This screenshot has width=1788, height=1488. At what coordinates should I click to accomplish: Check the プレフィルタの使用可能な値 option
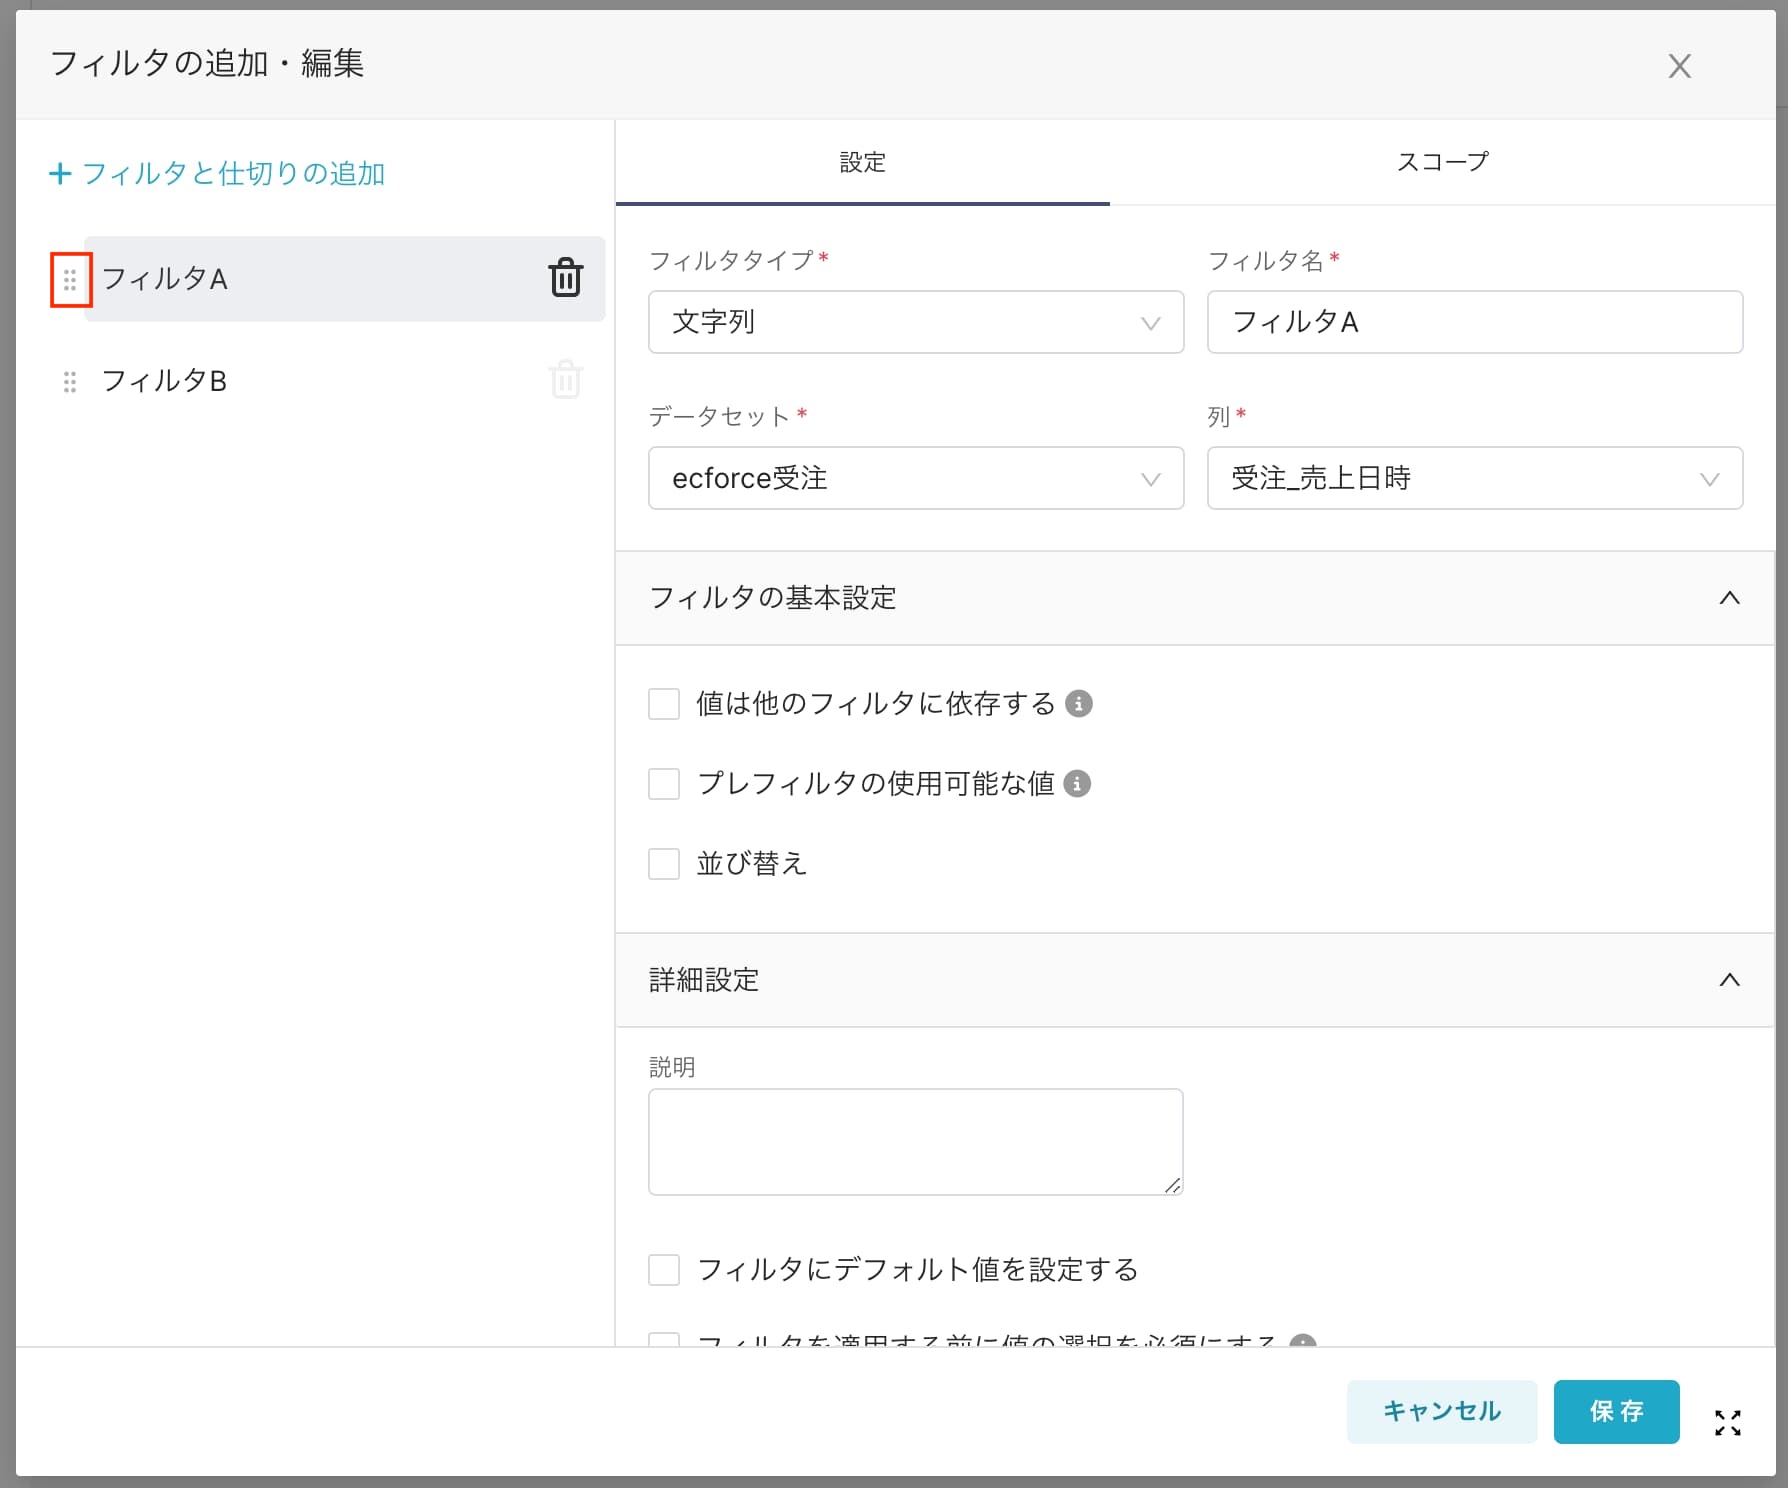tap(664, 784)
